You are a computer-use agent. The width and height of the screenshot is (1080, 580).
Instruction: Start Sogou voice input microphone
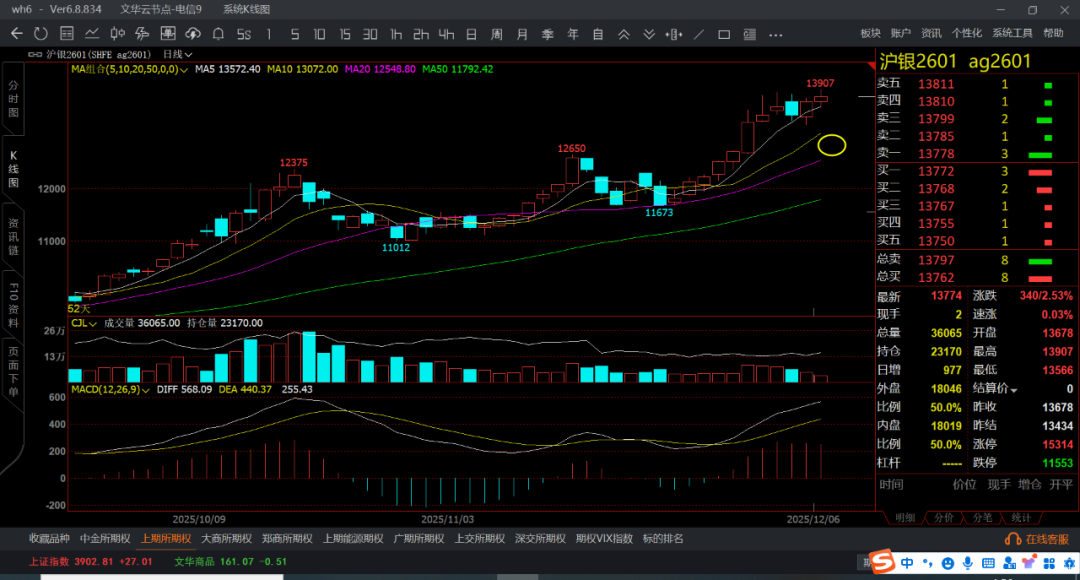click(968, 563)
